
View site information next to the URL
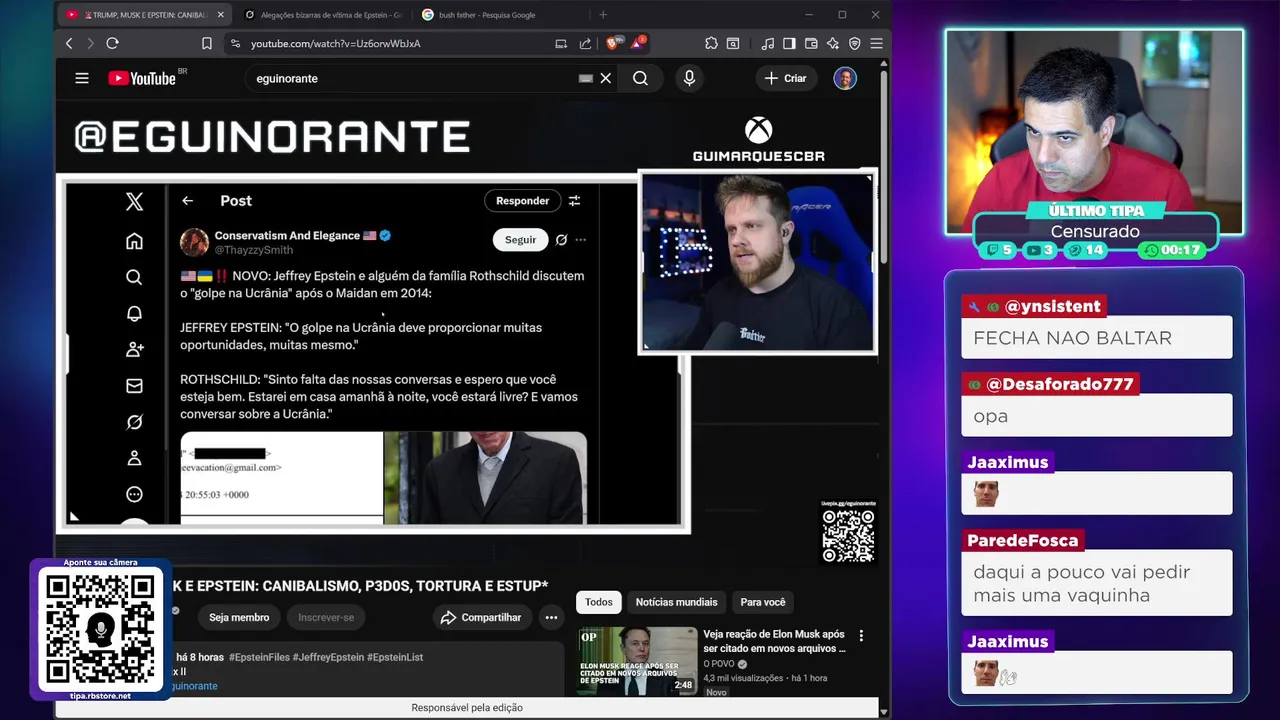pos(235,43)
